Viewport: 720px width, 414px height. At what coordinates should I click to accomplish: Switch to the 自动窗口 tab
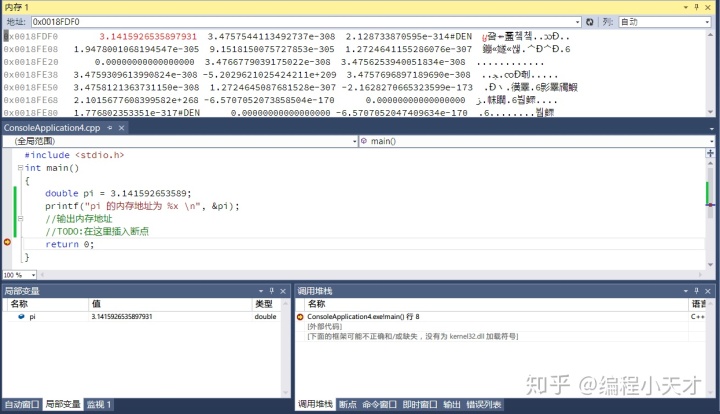coord(22,404)
